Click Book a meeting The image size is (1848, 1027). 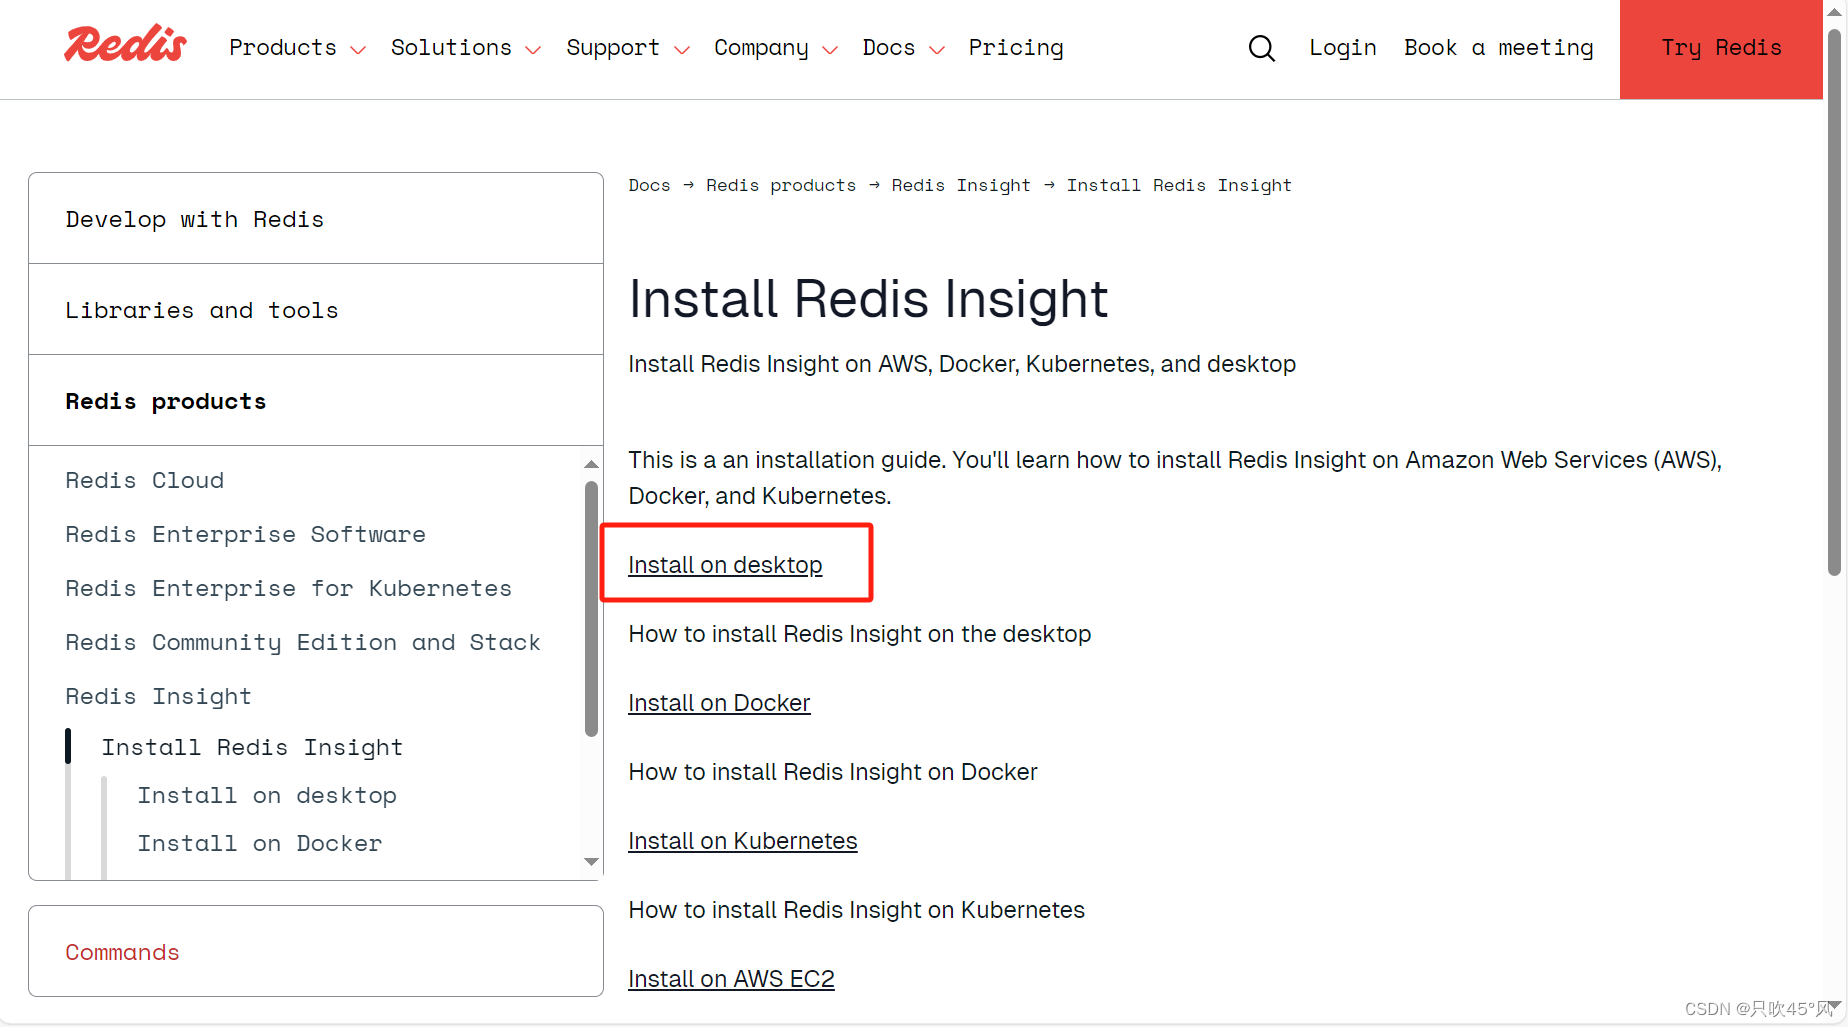click(x=1499, y=48)
